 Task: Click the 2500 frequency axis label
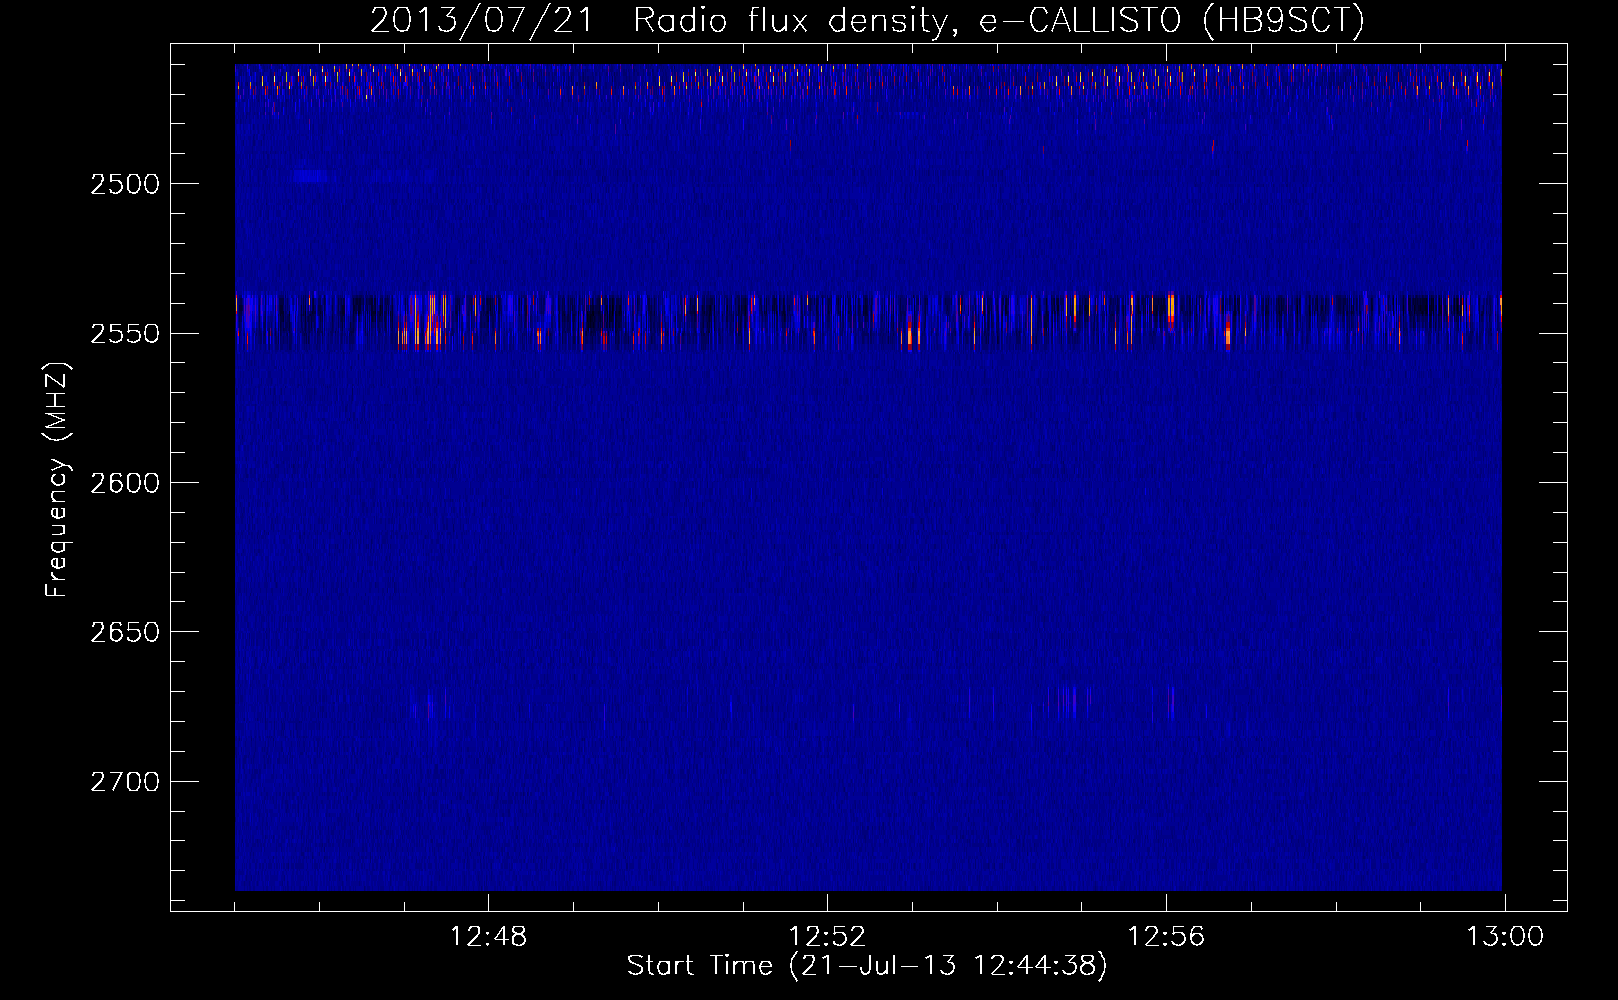coord(125,184)
